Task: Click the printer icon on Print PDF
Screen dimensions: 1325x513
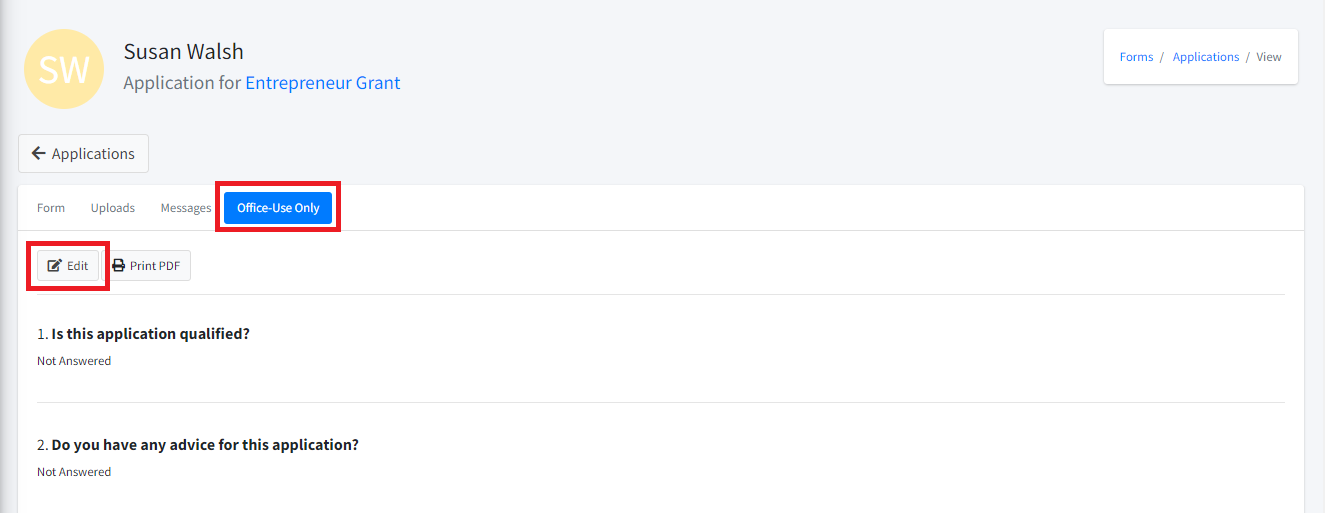Action: [119, 266]
